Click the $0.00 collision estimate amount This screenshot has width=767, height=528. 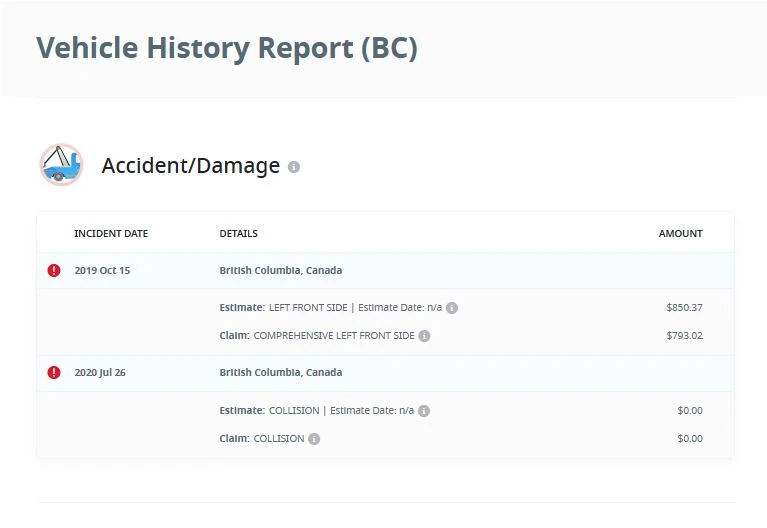(x=690, y=410)
